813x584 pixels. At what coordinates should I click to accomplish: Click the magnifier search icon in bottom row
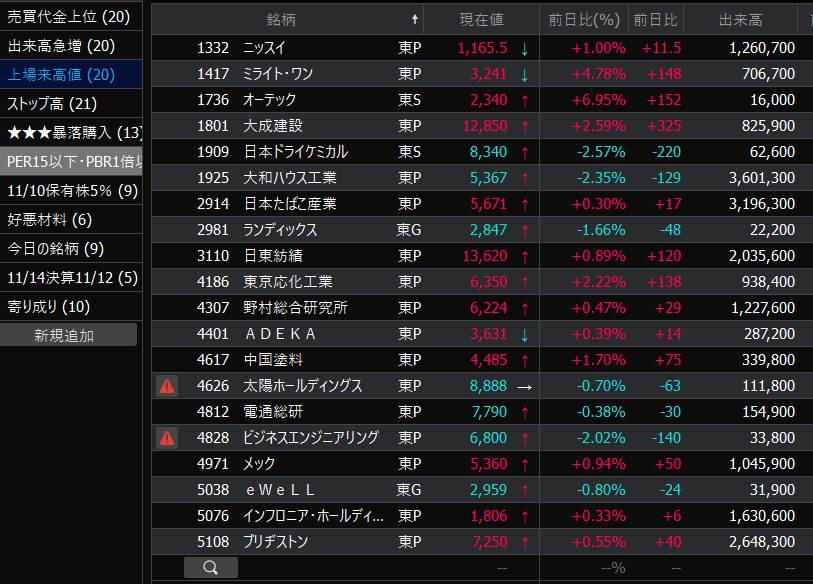pyautogui.click(x=210, y=568)
